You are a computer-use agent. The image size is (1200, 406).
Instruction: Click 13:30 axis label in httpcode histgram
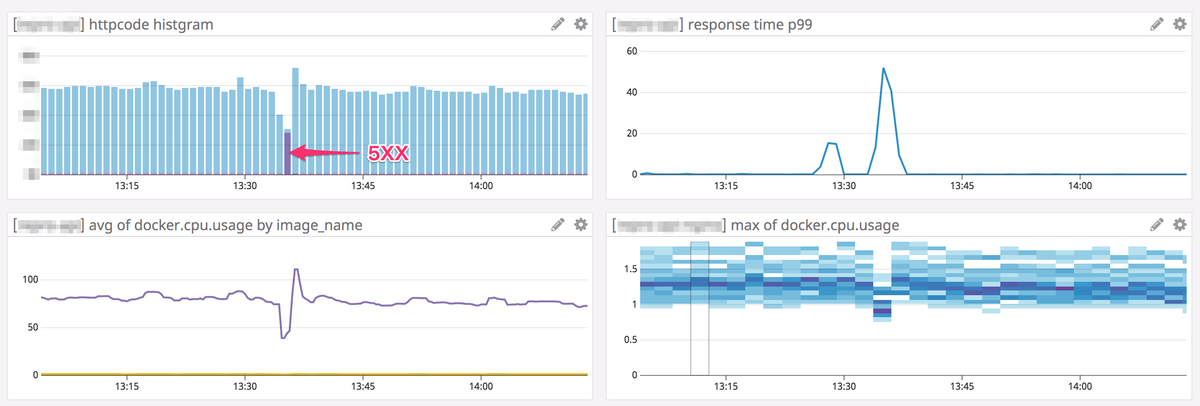coord(245,186)
